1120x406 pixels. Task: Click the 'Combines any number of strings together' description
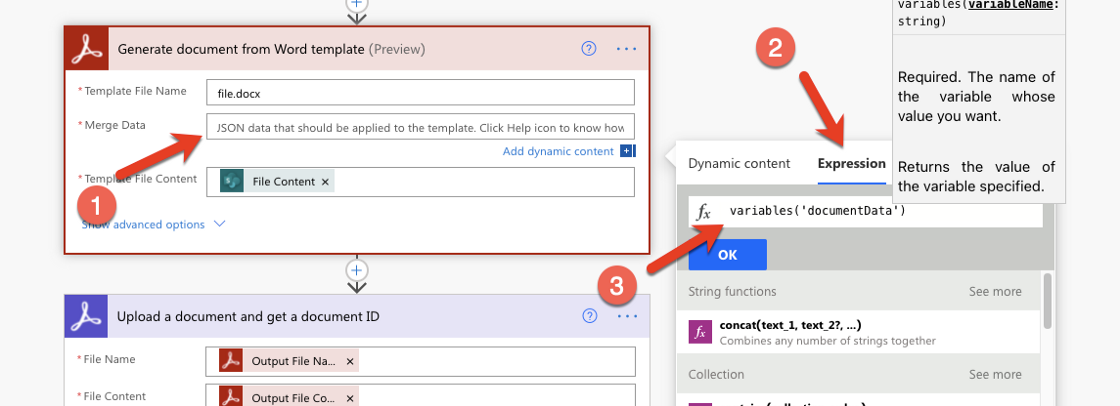828,341
